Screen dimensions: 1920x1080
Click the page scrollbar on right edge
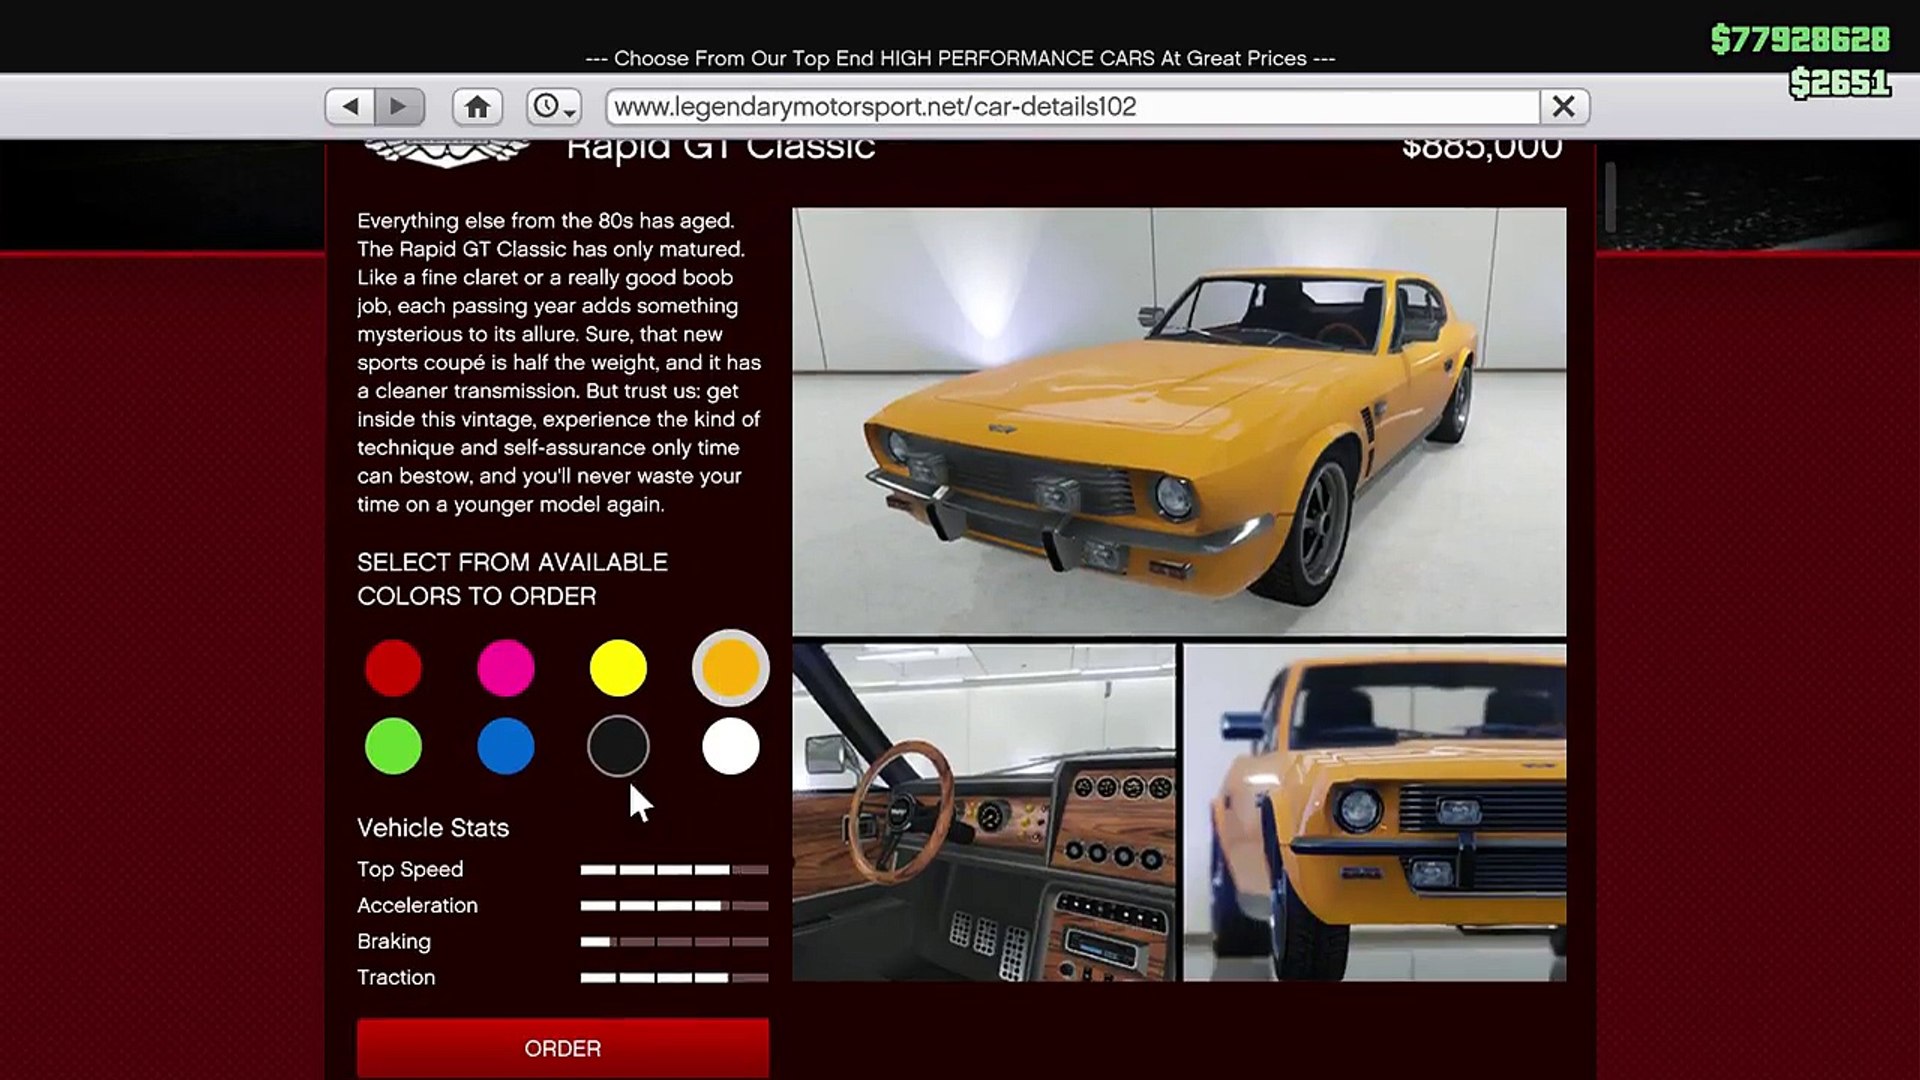1610,197
